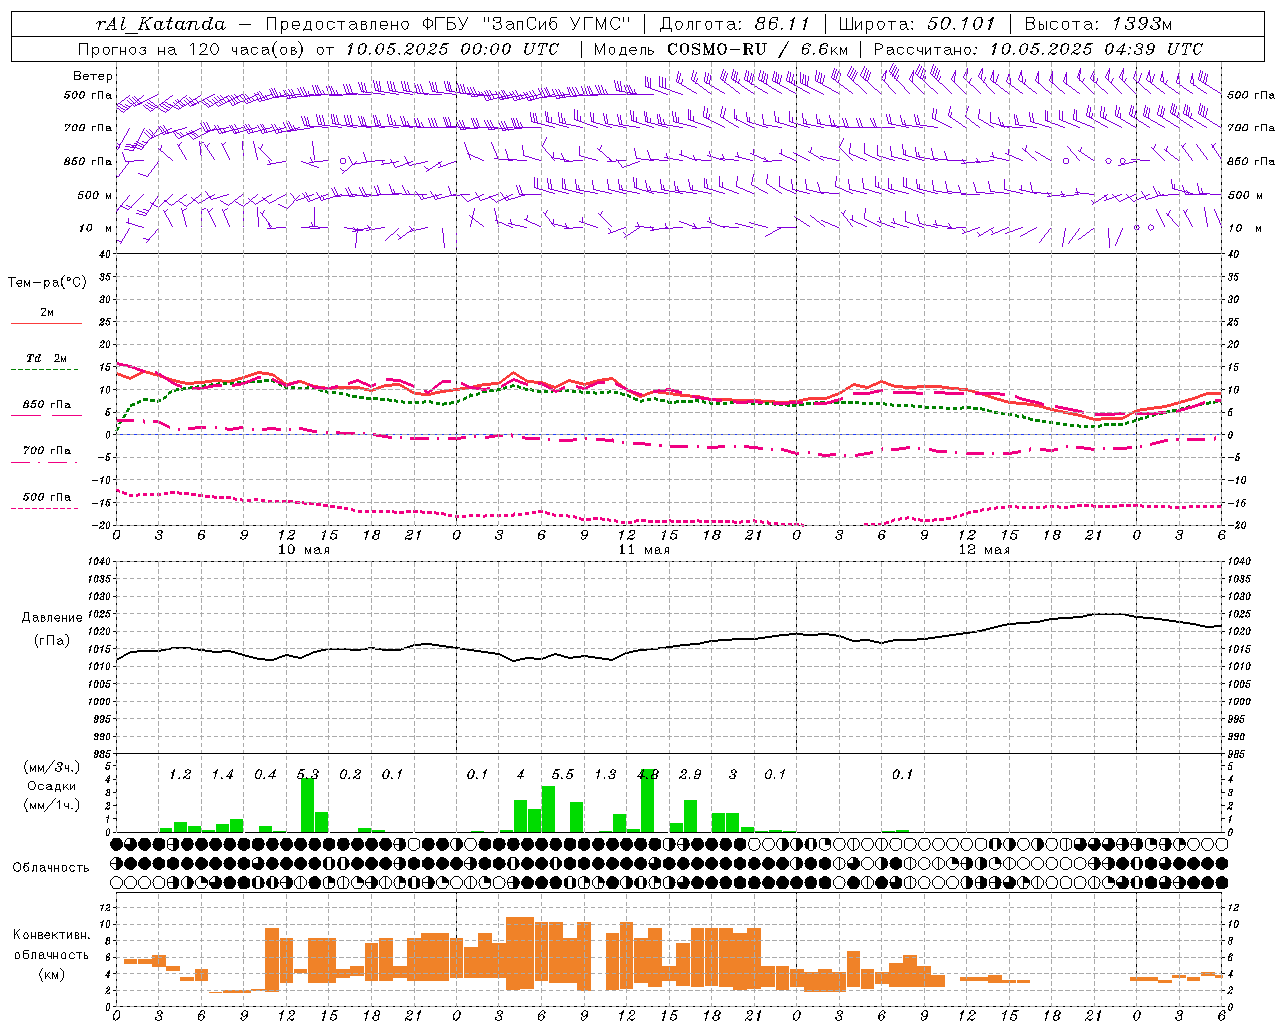This screenshot has width=1280, height=1024.
Task: Click the tall green precipitation bar under 5.3
Action: pyautogui.click(x=307, y=805)
